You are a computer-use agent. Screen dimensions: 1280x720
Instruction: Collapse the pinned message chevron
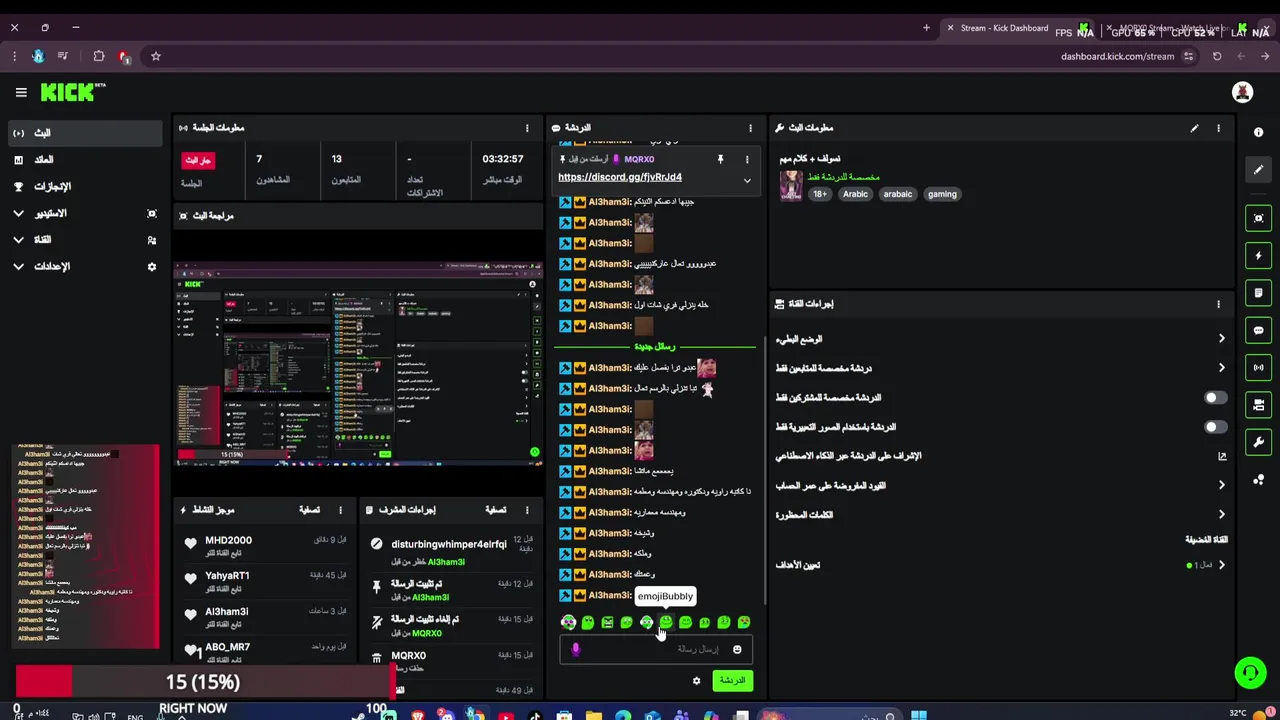coord(746,181)
